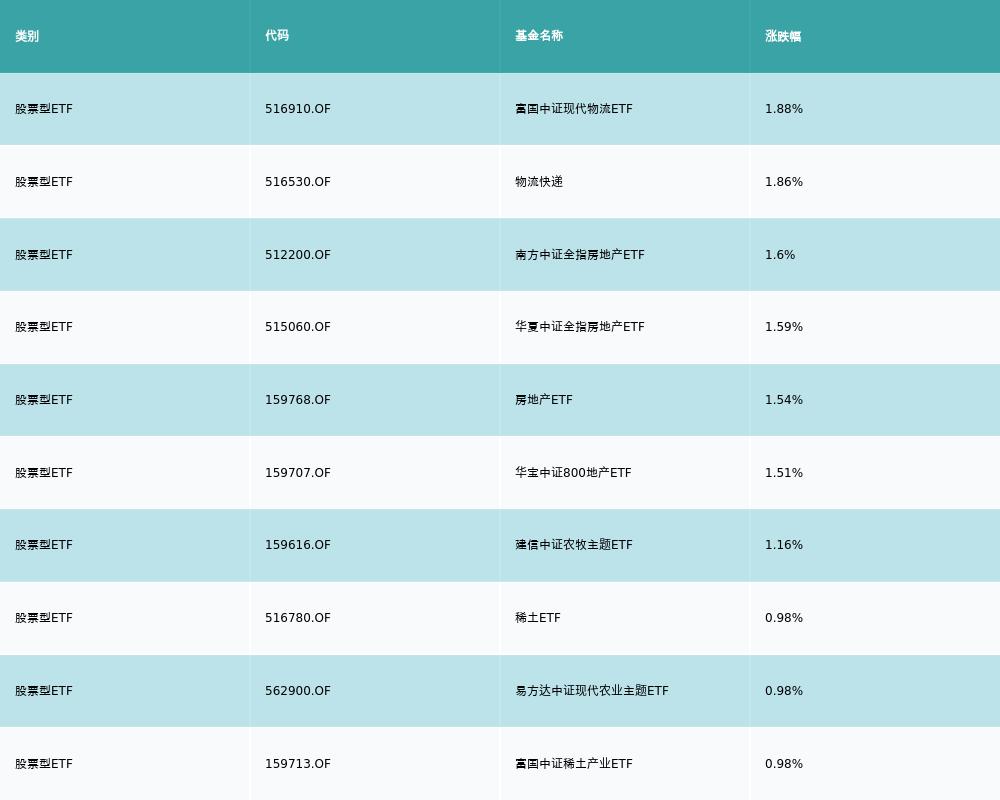This screenshot has height=800, width=1000.
Task: Click the 1.59% change value
Action: coord(784,327)
